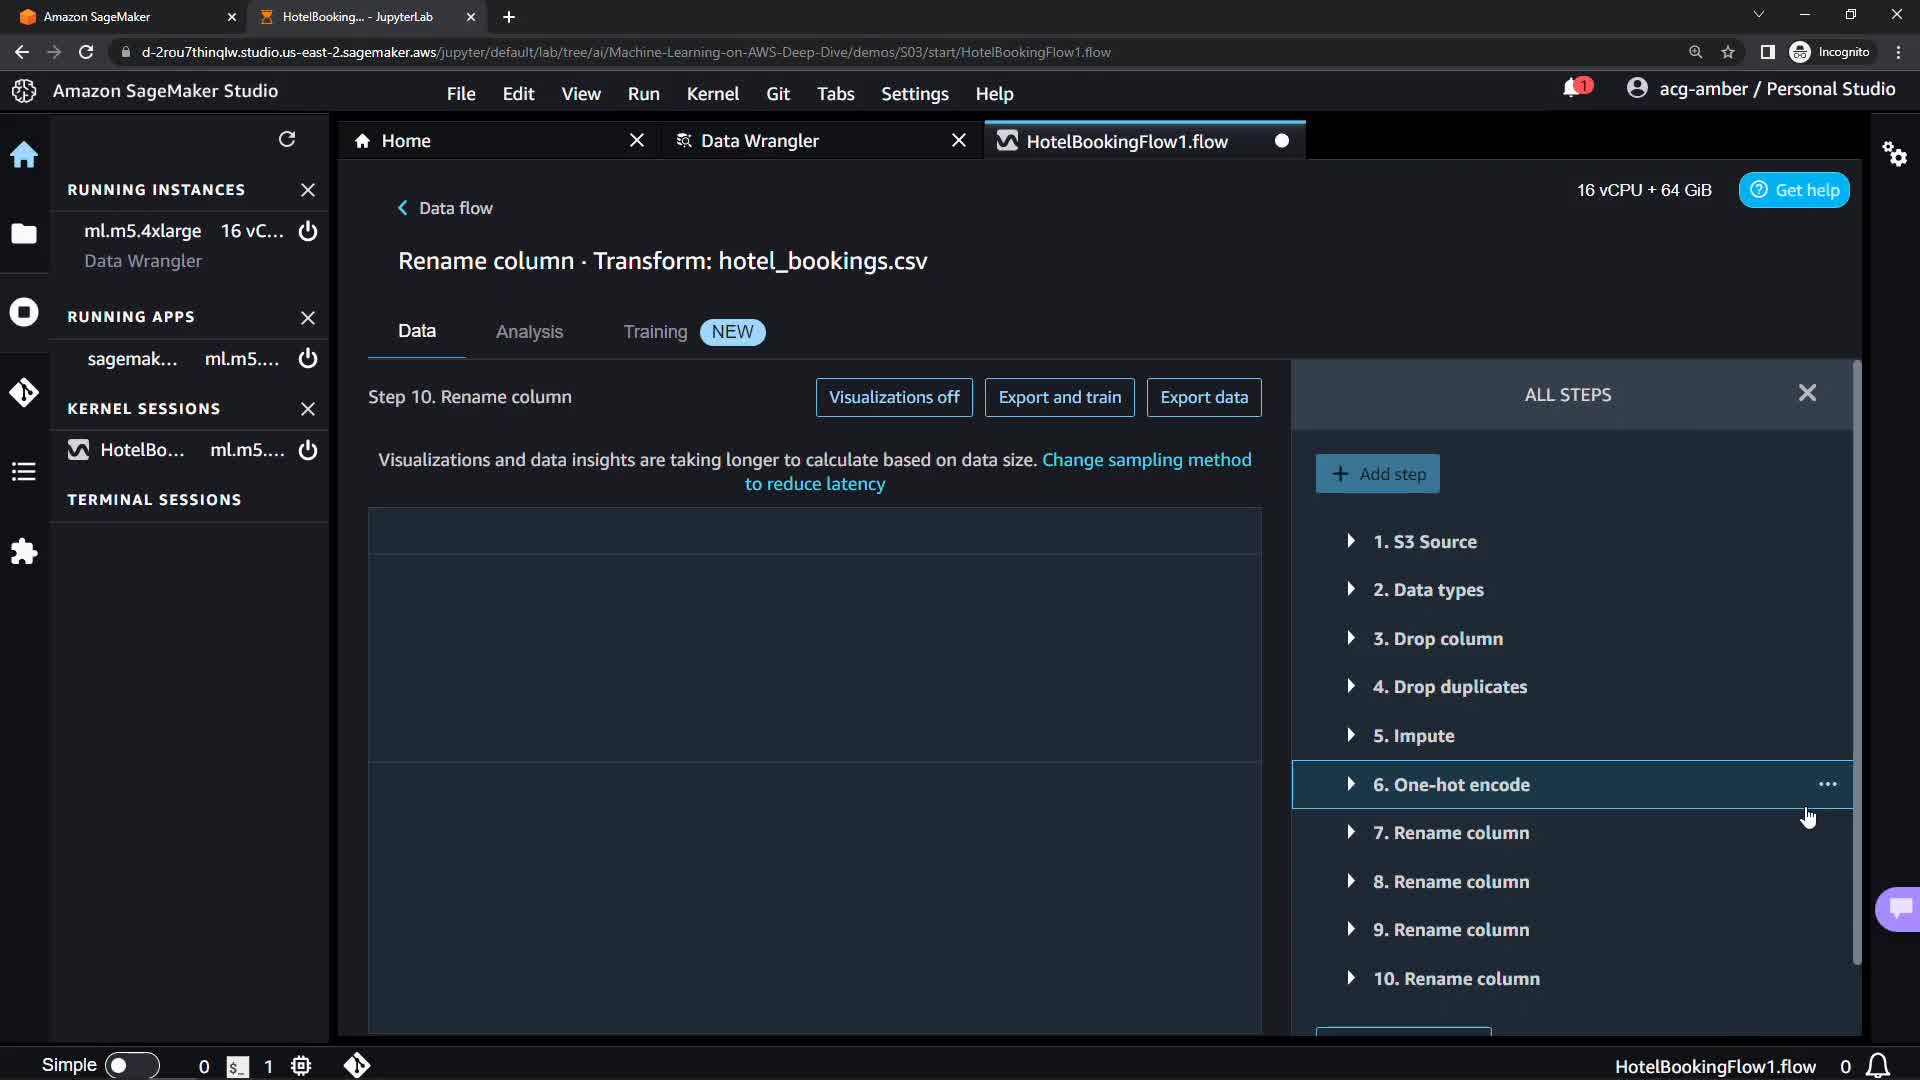Open Running Terminals and Kernels icon

[x=24, y=313]
